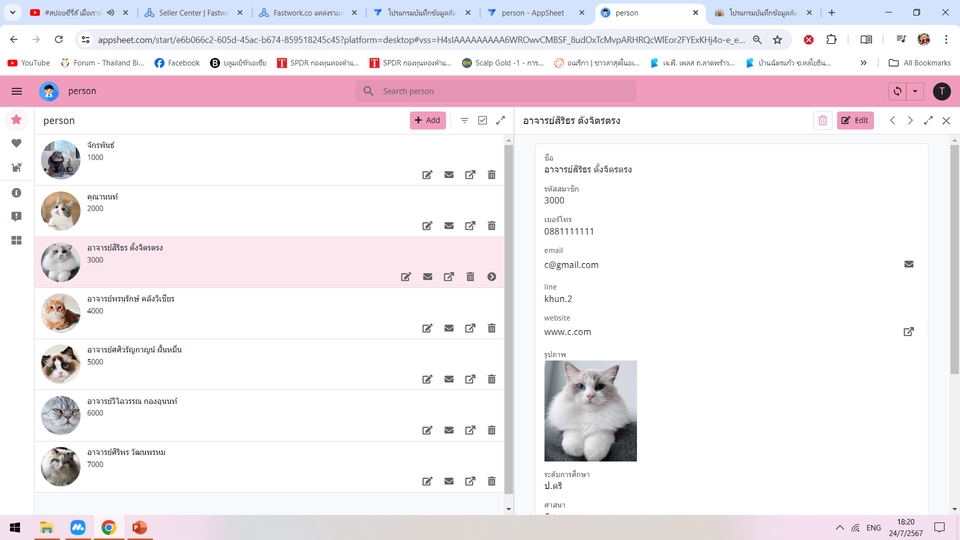
Task: Click the large cat photo in the detail panel
Action: click(590, 411)
